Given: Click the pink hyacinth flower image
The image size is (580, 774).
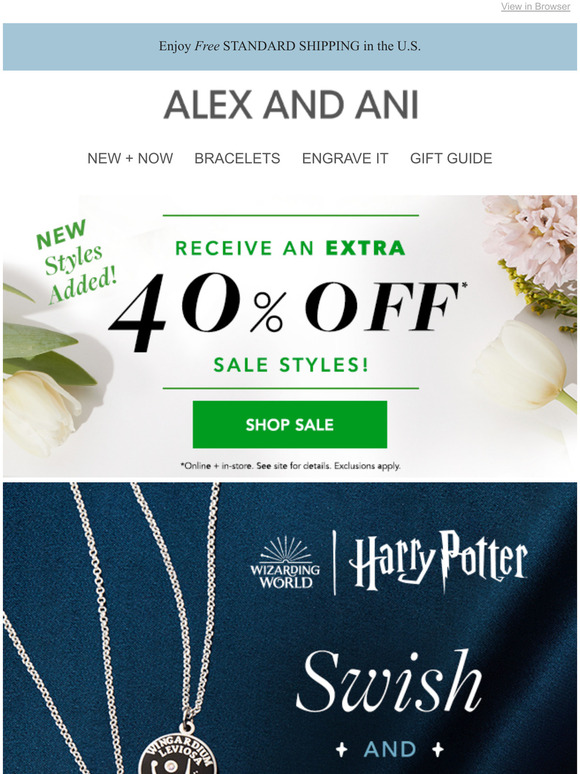Looking at the screenshot, I should (x=531, y=237).
